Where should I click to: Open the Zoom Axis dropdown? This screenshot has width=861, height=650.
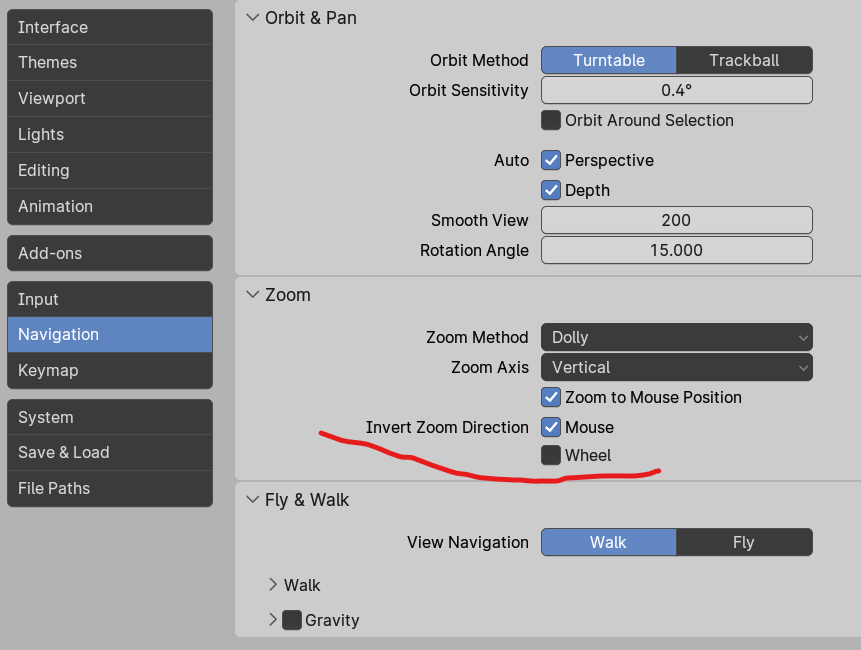click(x=676, y=367)
